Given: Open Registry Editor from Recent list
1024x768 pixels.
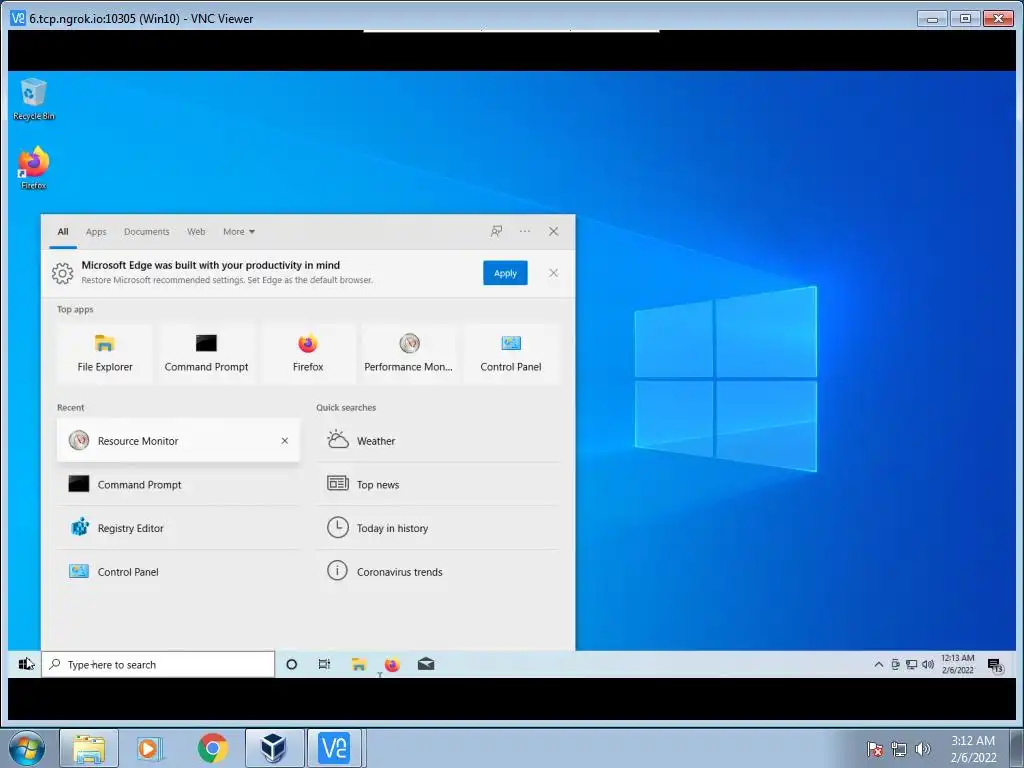Looking at the screenshot, I should click(x=178, y=528).
